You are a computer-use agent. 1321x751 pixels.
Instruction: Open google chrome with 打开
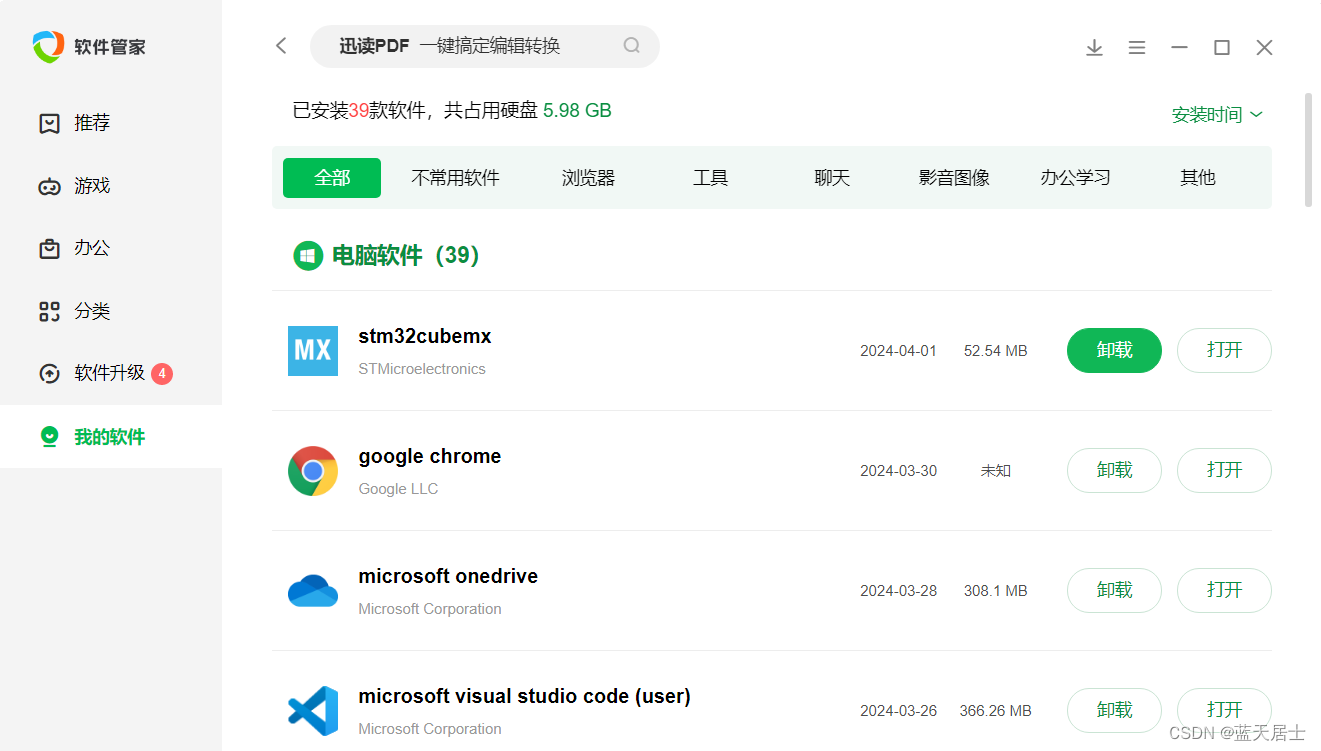coord(1224,470)
